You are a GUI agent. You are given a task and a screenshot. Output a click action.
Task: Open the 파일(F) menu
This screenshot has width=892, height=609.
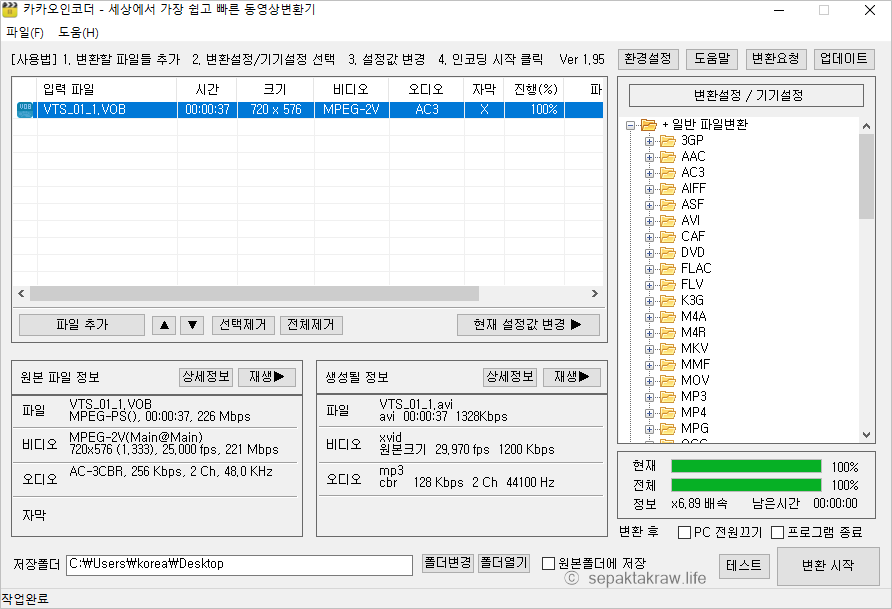point(25,32)
